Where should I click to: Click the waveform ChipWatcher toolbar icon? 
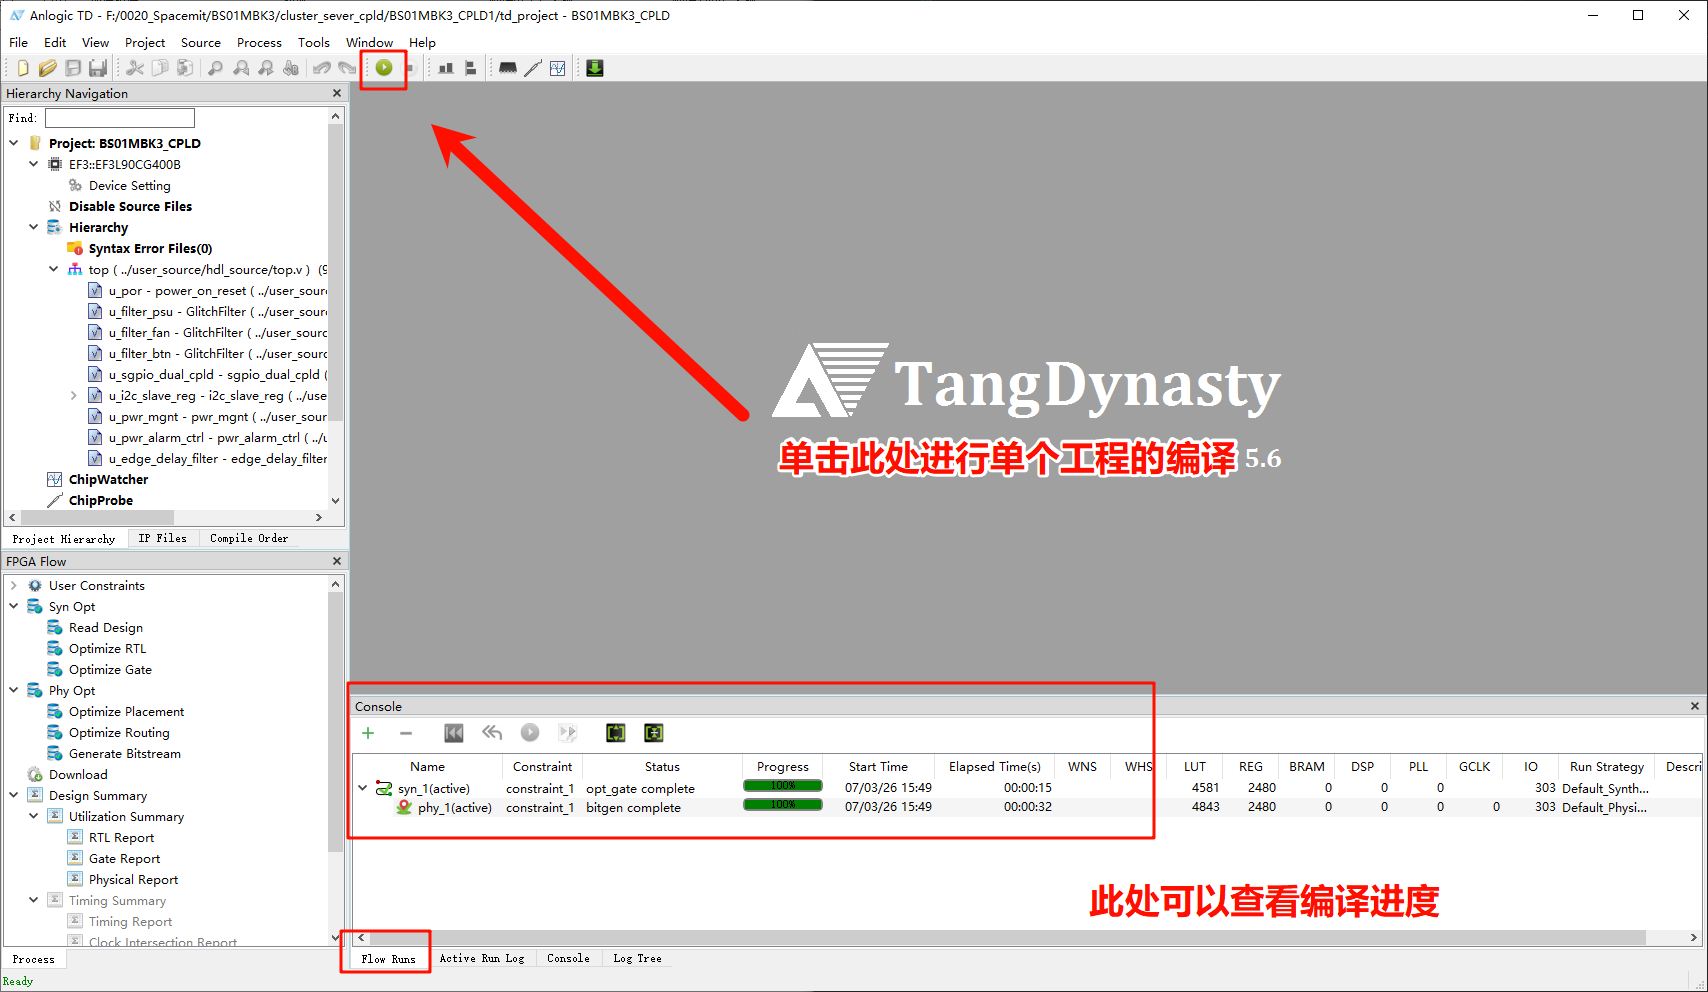558,68
